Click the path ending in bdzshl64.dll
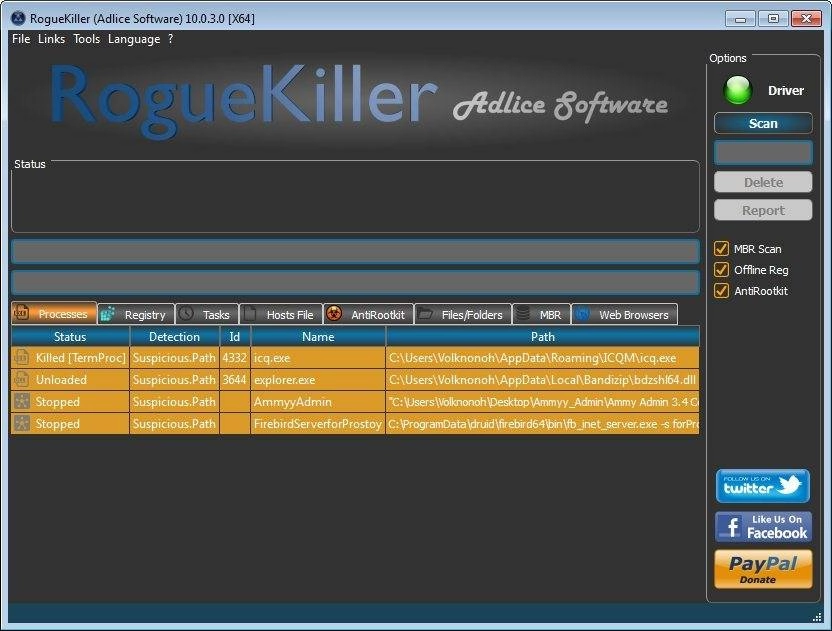The height and width of the screenshot is (631, 832). tap(543, 379)
